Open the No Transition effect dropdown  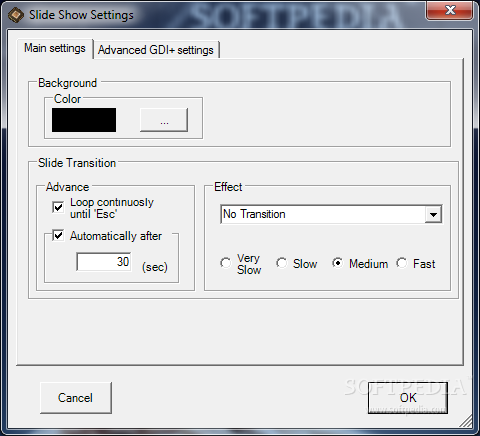coord(433,214)
